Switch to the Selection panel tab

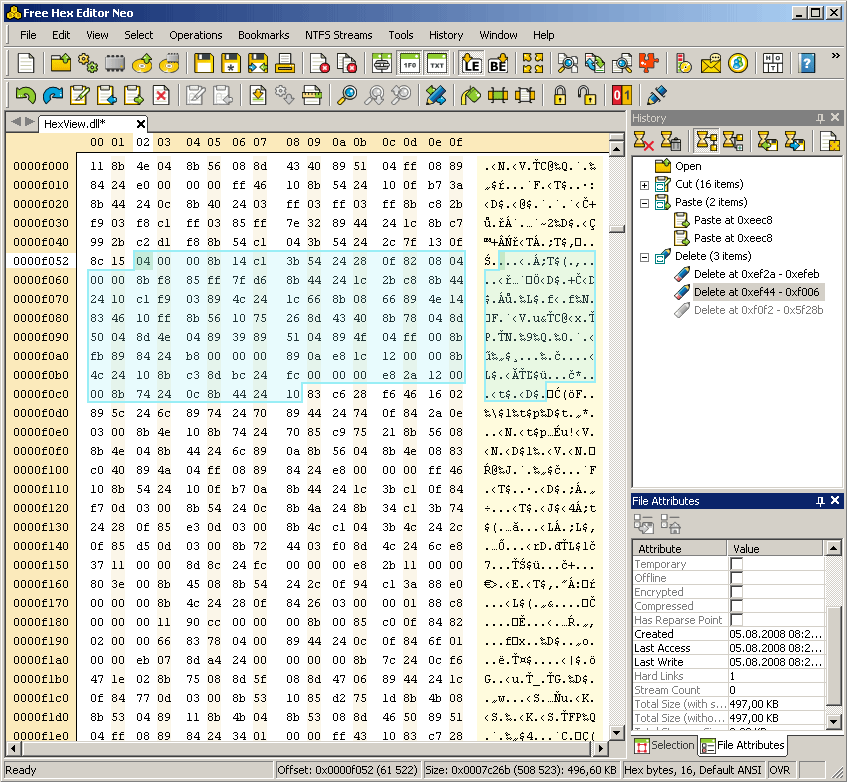pyautogui.click(x=664, y=745)
